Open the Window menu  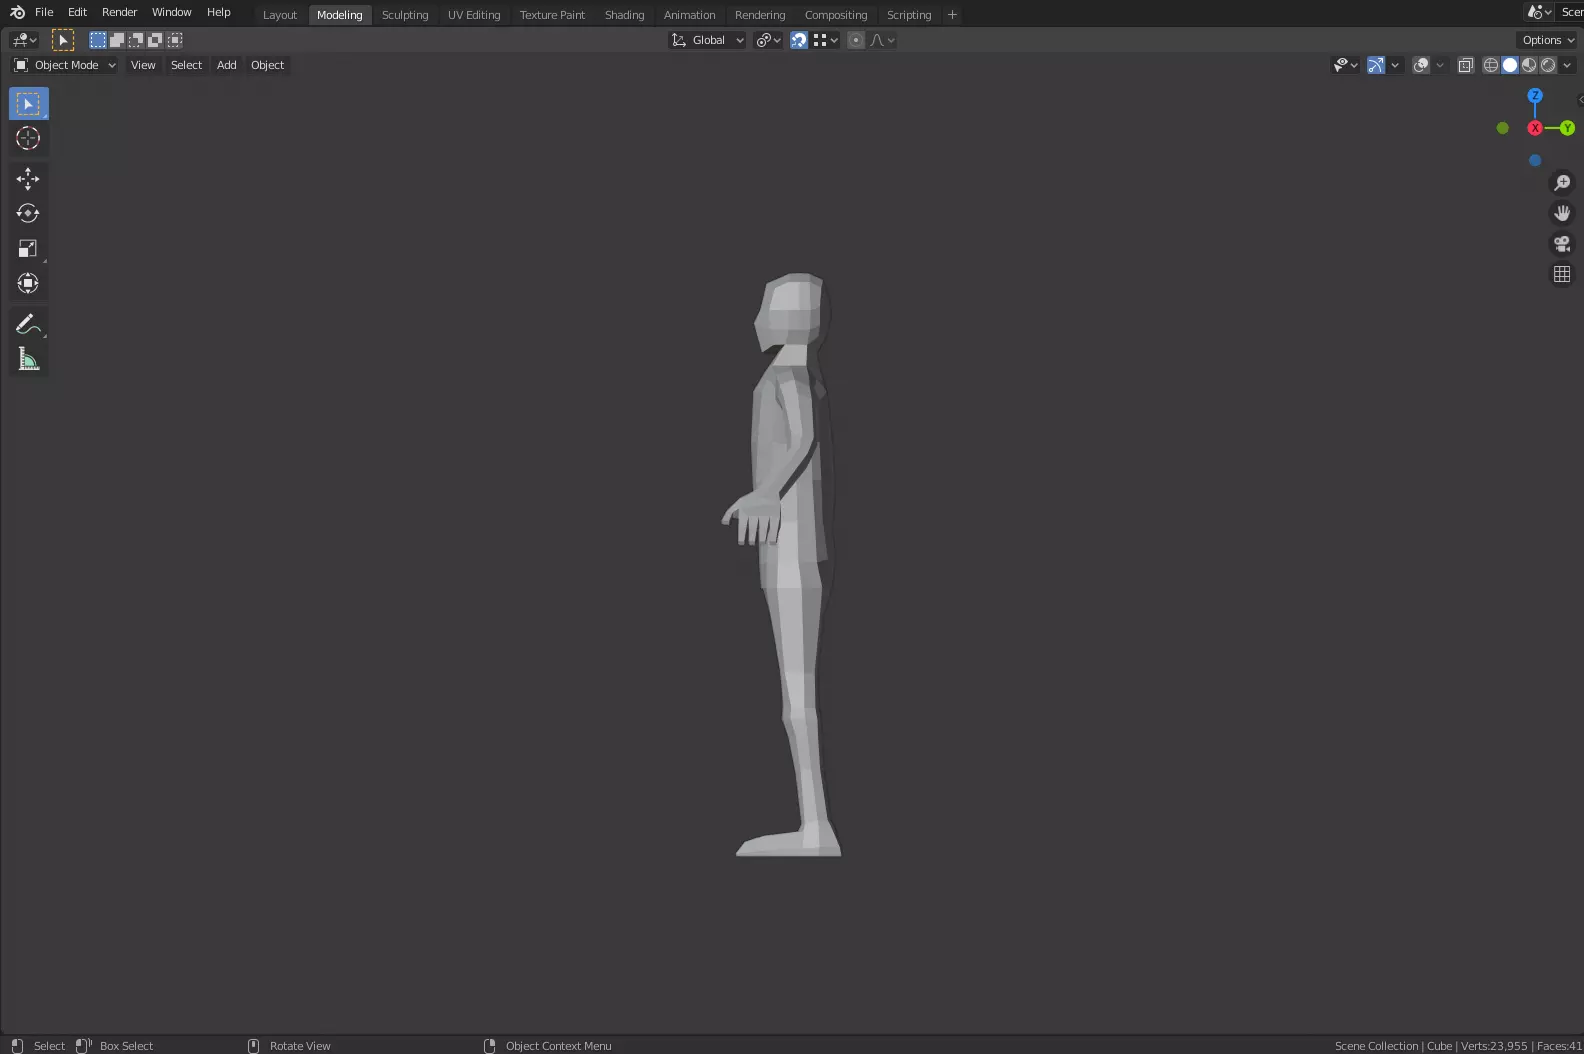[172, 12]
